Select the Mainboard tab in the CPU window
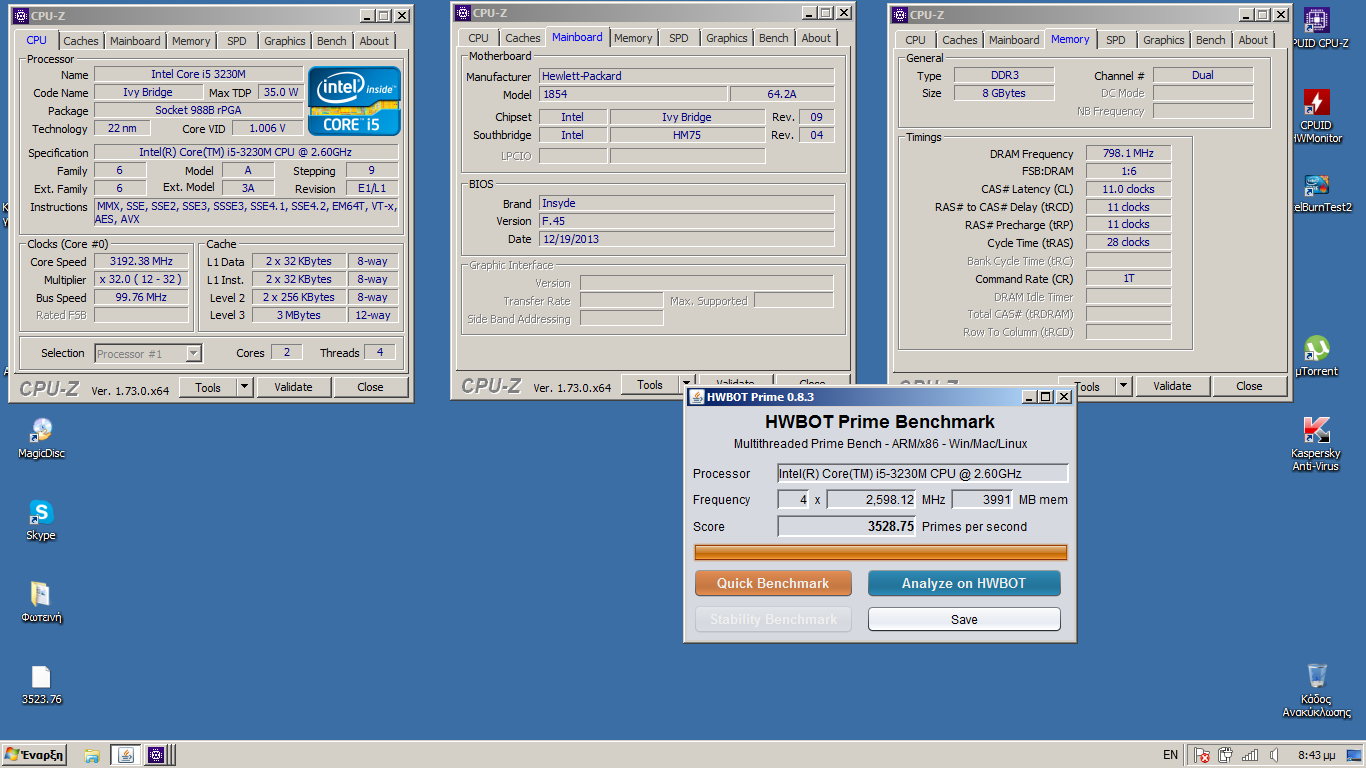 pos(135,41)
